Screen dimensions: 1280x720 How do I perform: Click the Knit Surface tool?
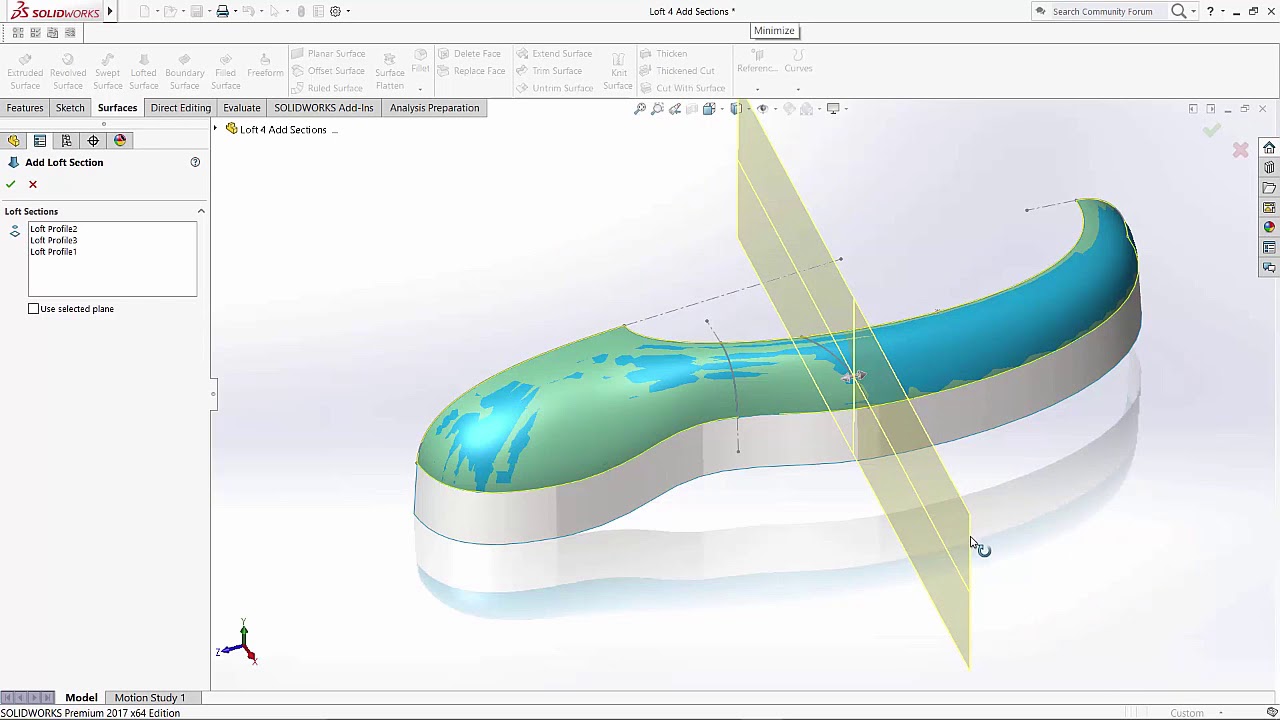point(618,71)
